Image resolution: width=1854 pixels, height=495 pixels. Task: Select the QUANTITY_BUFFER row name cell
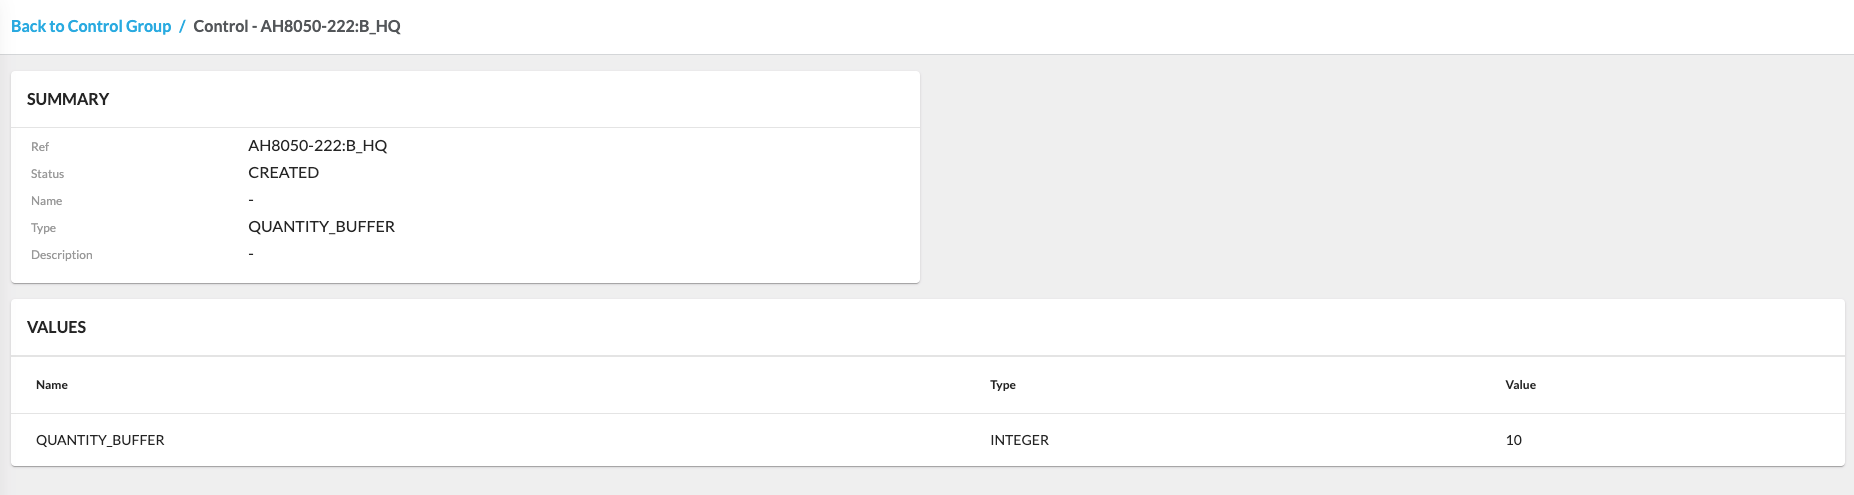point(100,440)
